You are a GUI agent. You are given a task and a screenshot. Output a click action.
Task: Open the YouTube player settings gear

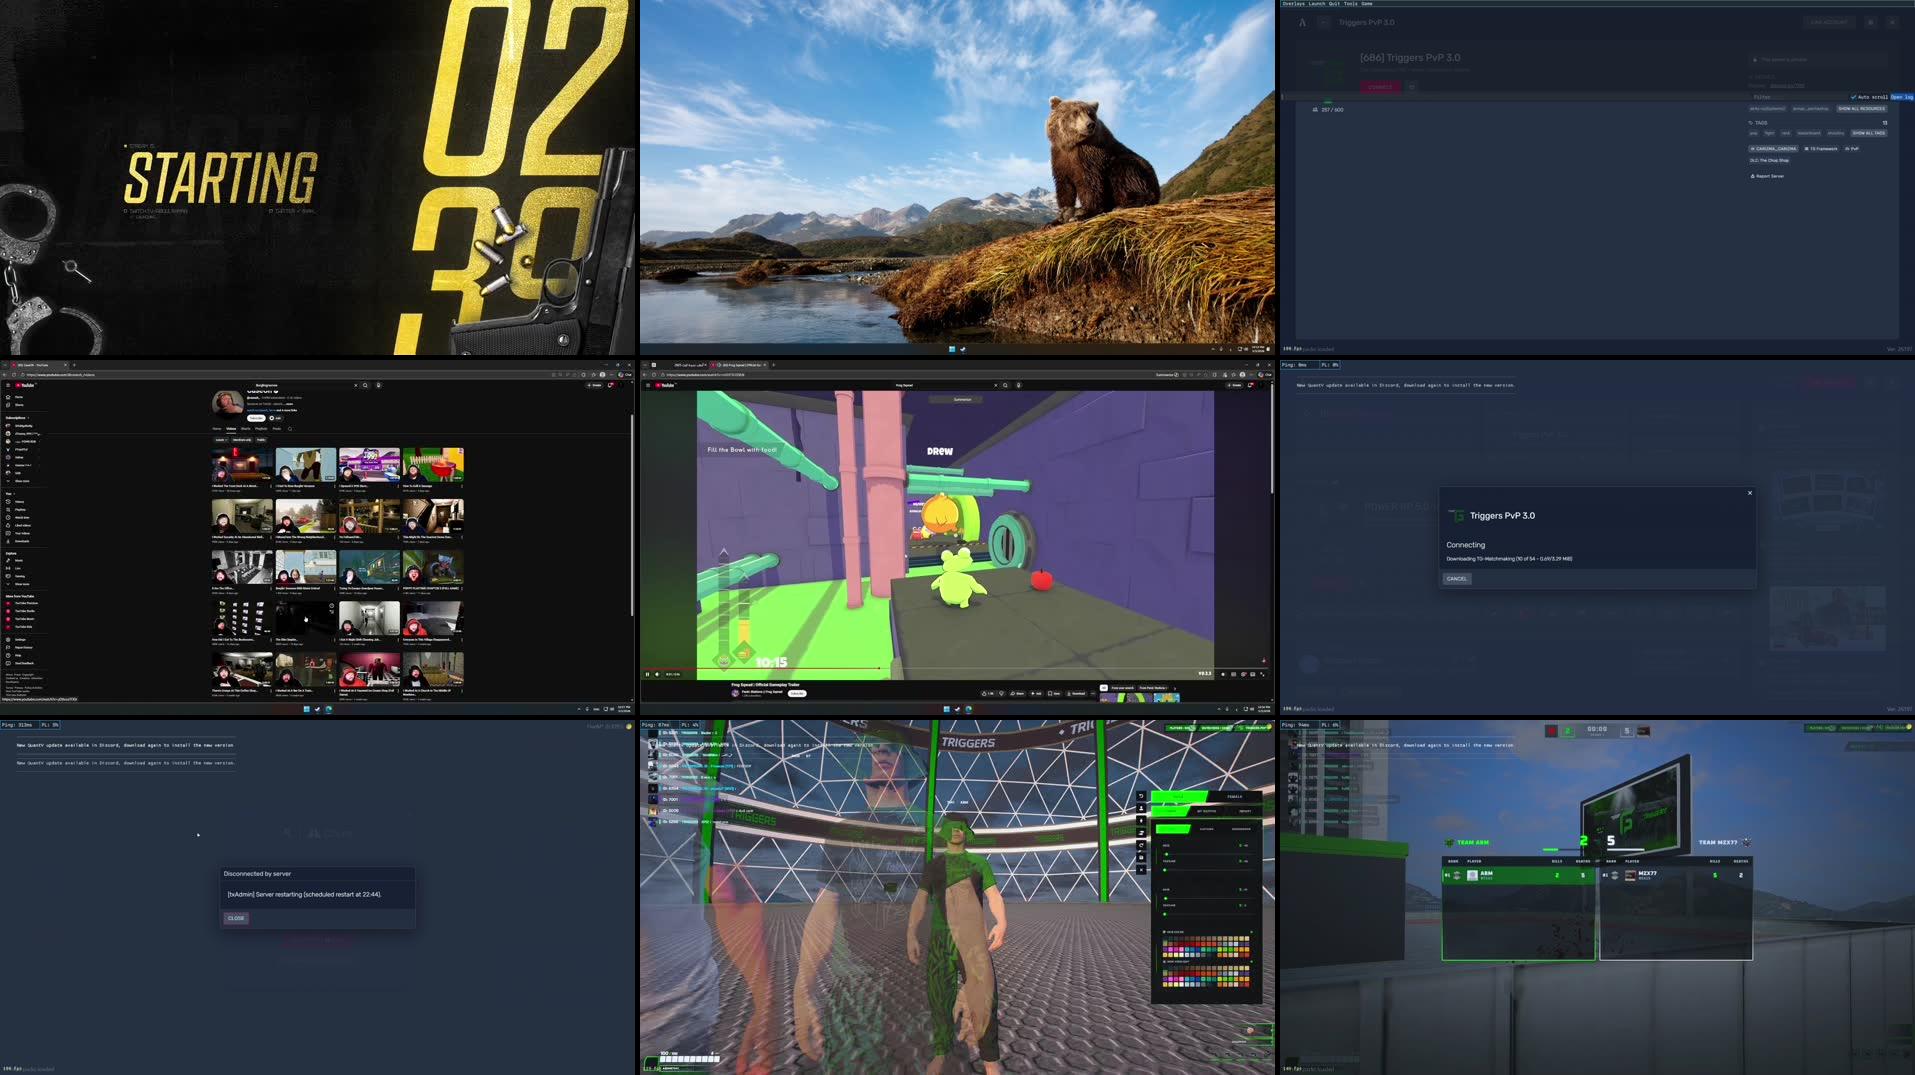click(1232, 674)
